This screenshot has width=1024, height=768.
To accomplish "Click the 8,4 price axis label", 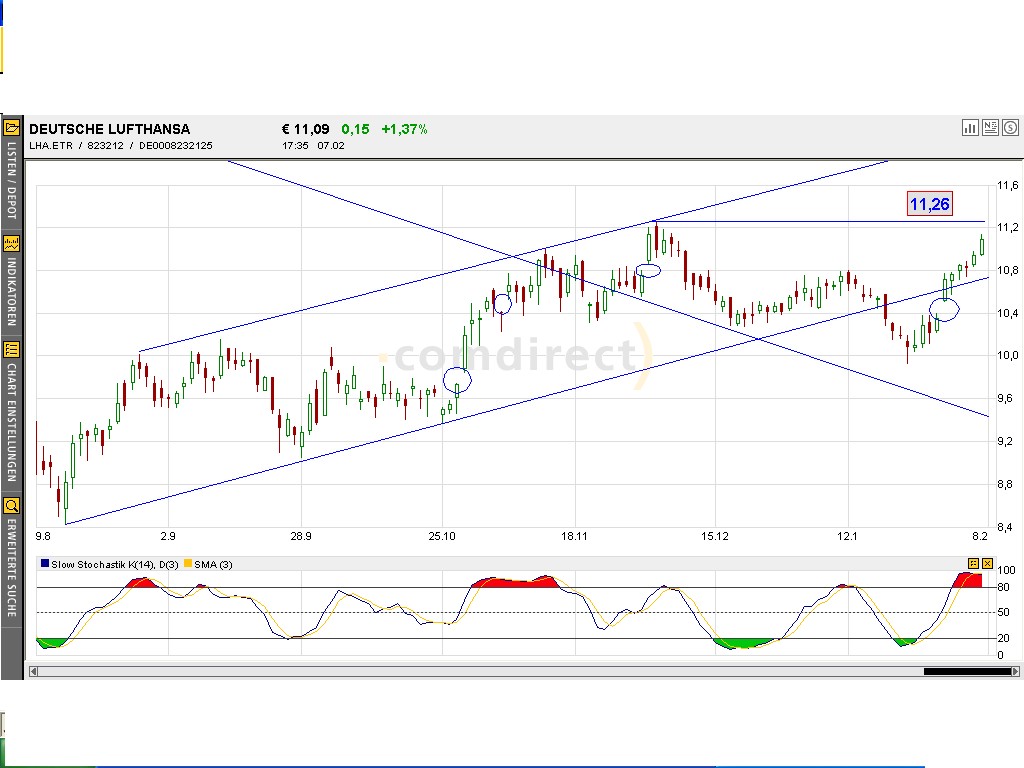I will pyautogui.click(x=1005, y=527).
